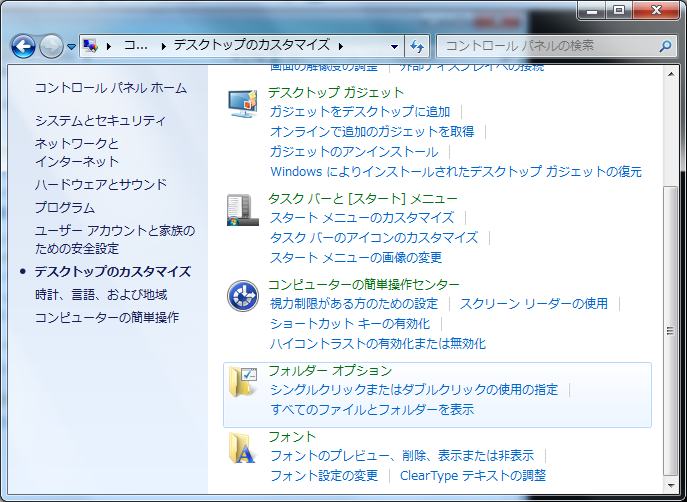Click ClearType テキストの調整
This screenshot has width=687, height=502.
coord(473,476)
